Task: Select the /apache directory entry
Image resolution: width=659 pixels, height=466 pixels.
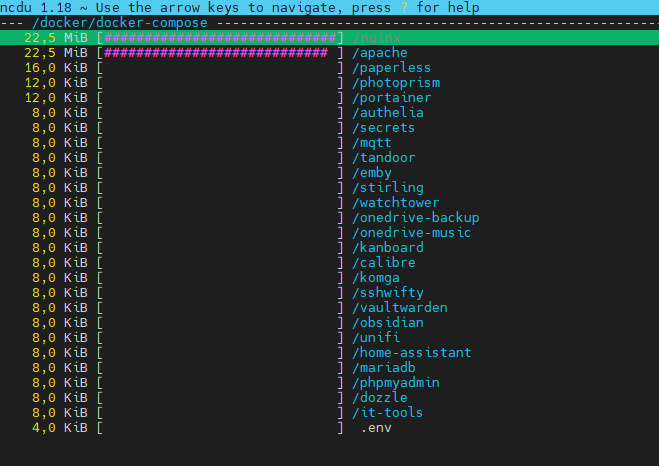Action: click(x=381, y=53)
